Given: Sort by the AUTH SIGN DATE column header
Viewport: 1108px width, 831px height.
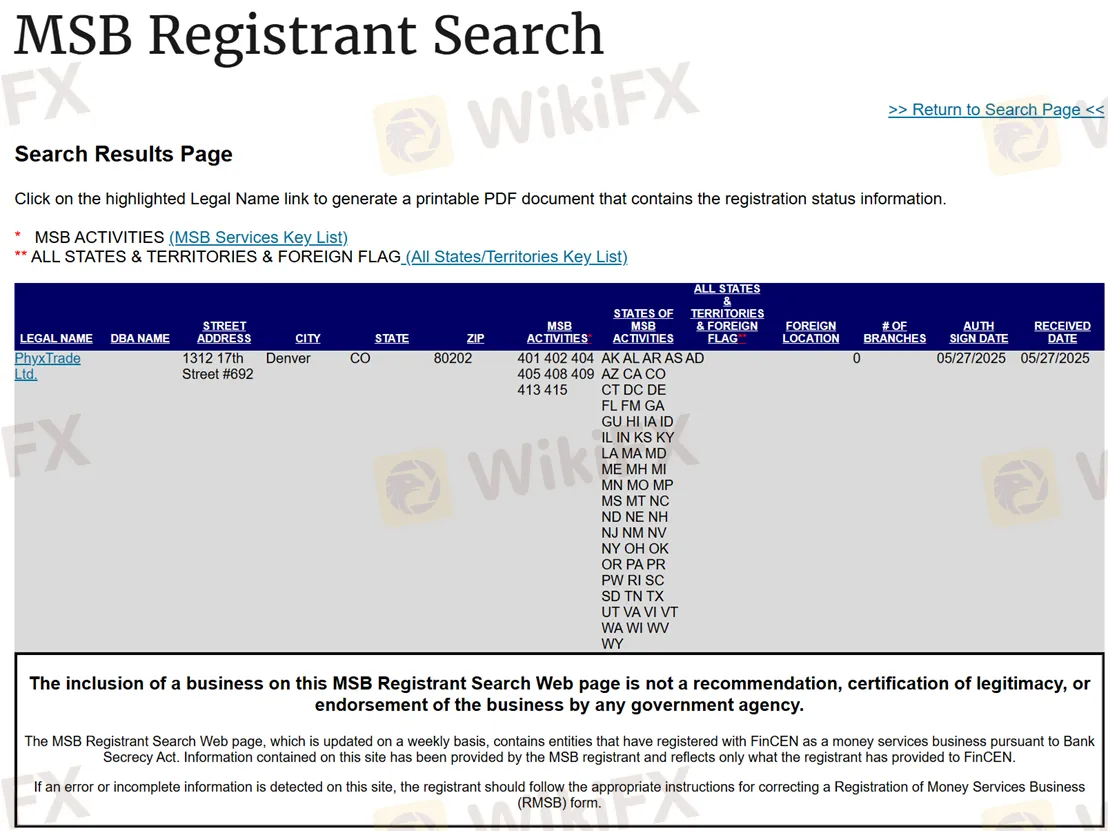Looking at the screenshot, I should 979,332.
